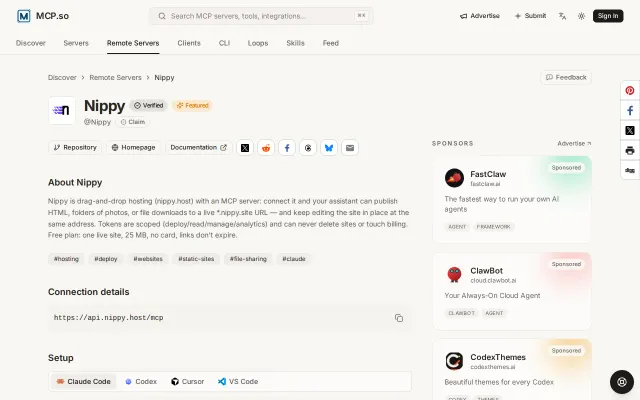Click the #hosting tag
Image resolution: width=640 pixels, height=400 pixels.
pyautogui.click(x=66, y=259)
